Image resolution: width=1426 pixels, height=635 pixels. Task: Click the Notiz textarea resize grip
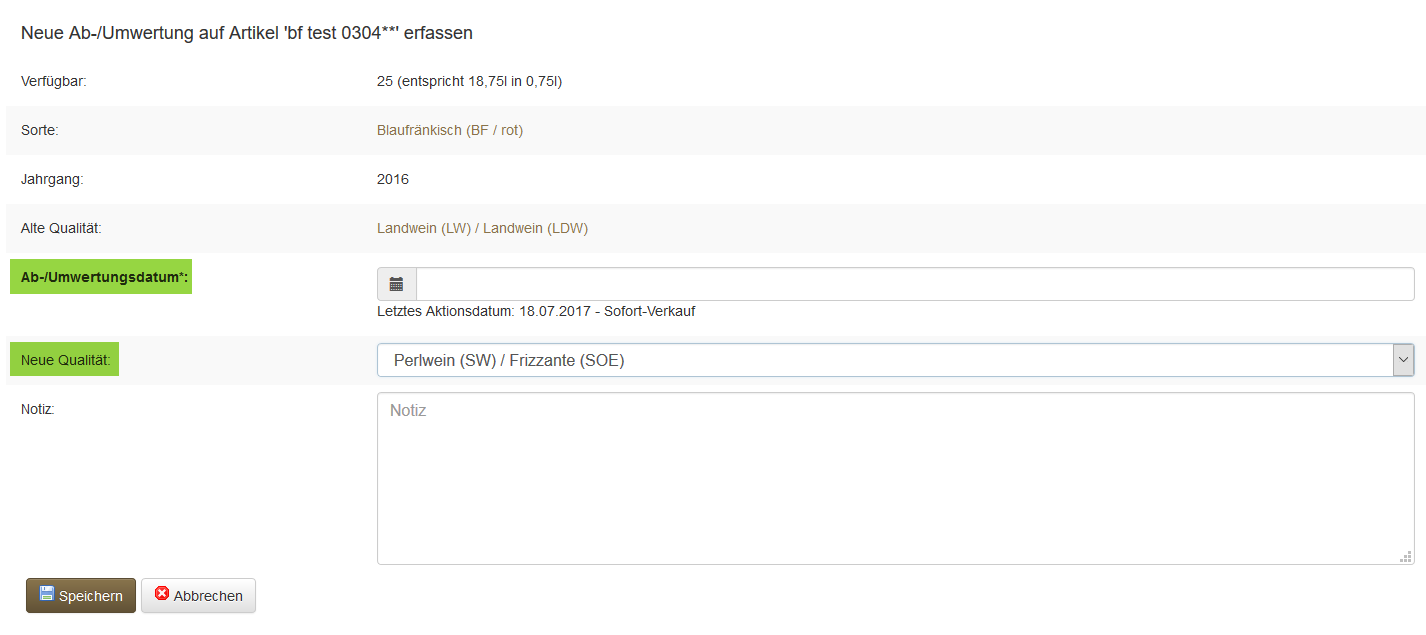pyautogui.click(x=1407, y=557)
